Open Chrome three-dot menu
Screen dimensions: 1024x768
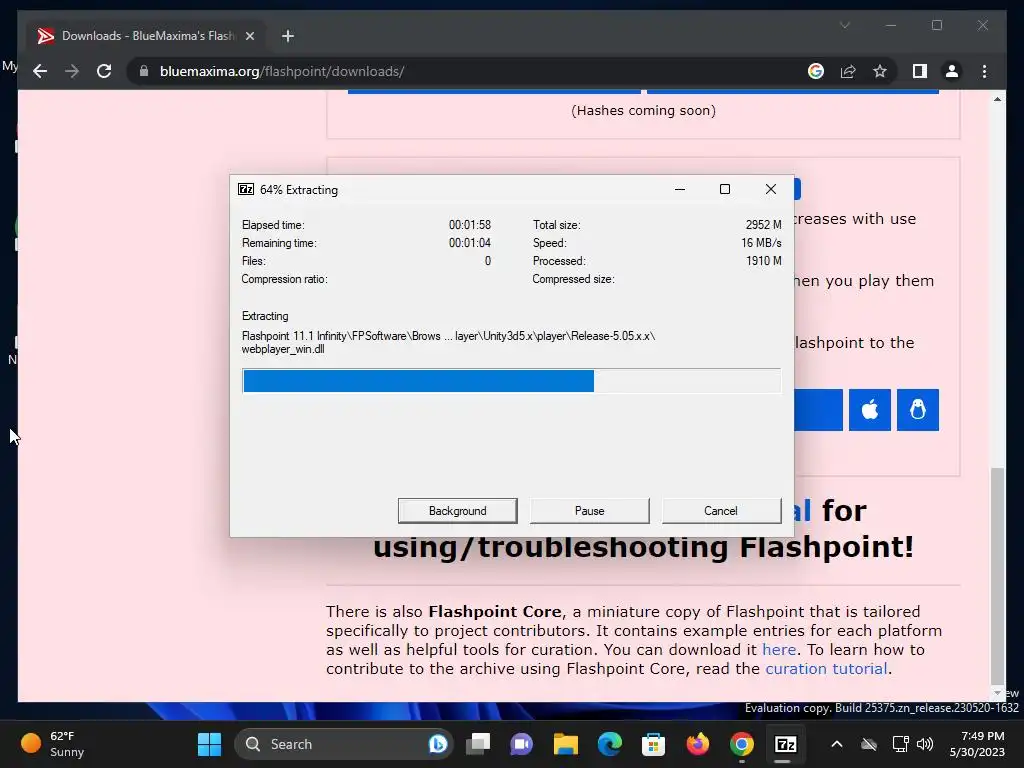(x=984, y=71)
